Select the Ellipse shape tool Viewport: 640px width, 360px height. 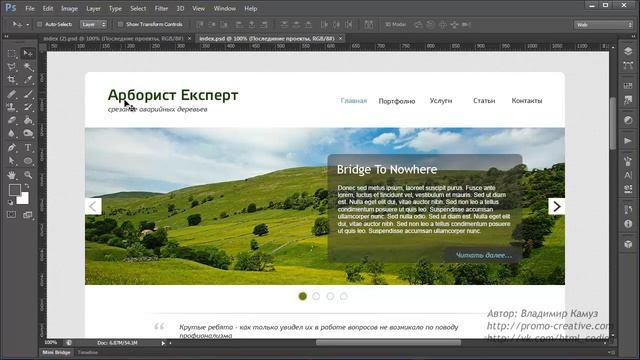(x=28, y=161)
